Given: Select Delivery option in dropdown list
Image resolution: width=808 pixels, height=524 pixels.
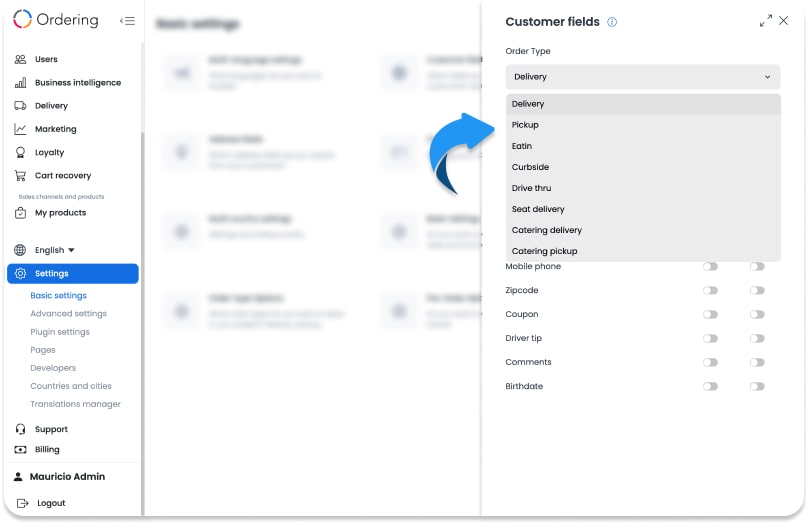Looking at the screenshot, I should (x=643, y=104).
